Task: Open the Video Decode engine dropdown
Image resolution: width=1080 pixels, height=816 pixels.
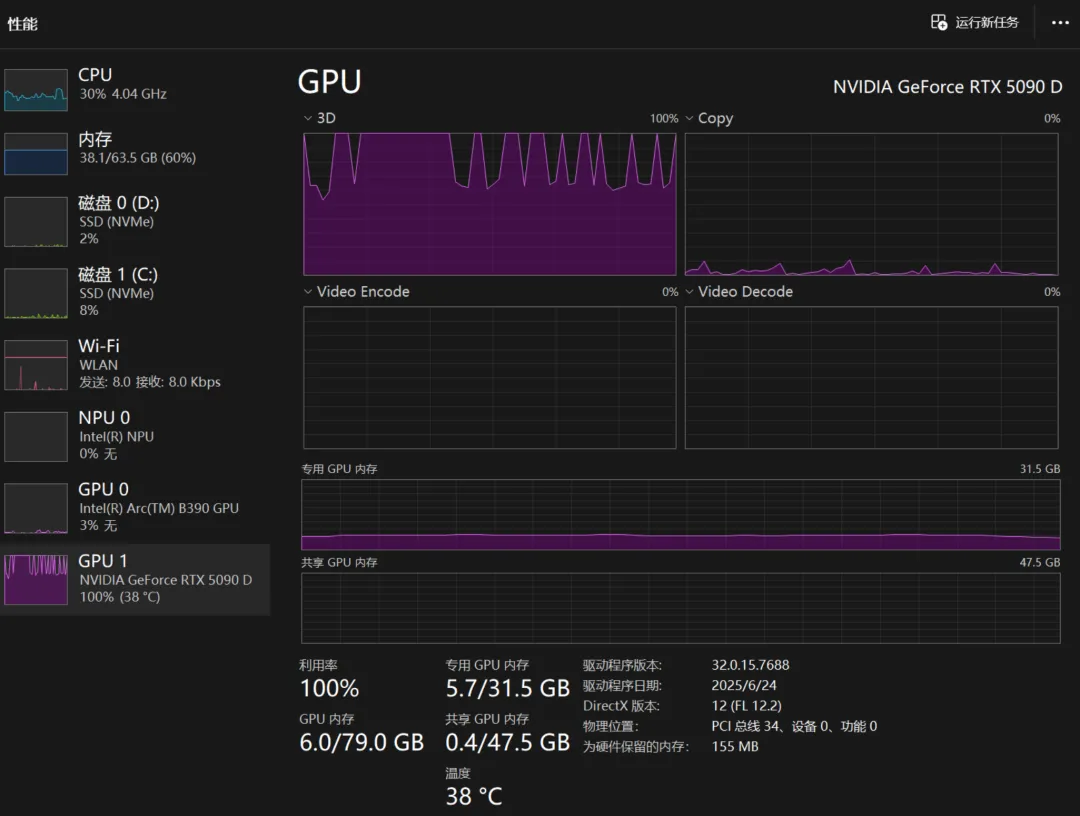Action: click(x=689, y=292)
